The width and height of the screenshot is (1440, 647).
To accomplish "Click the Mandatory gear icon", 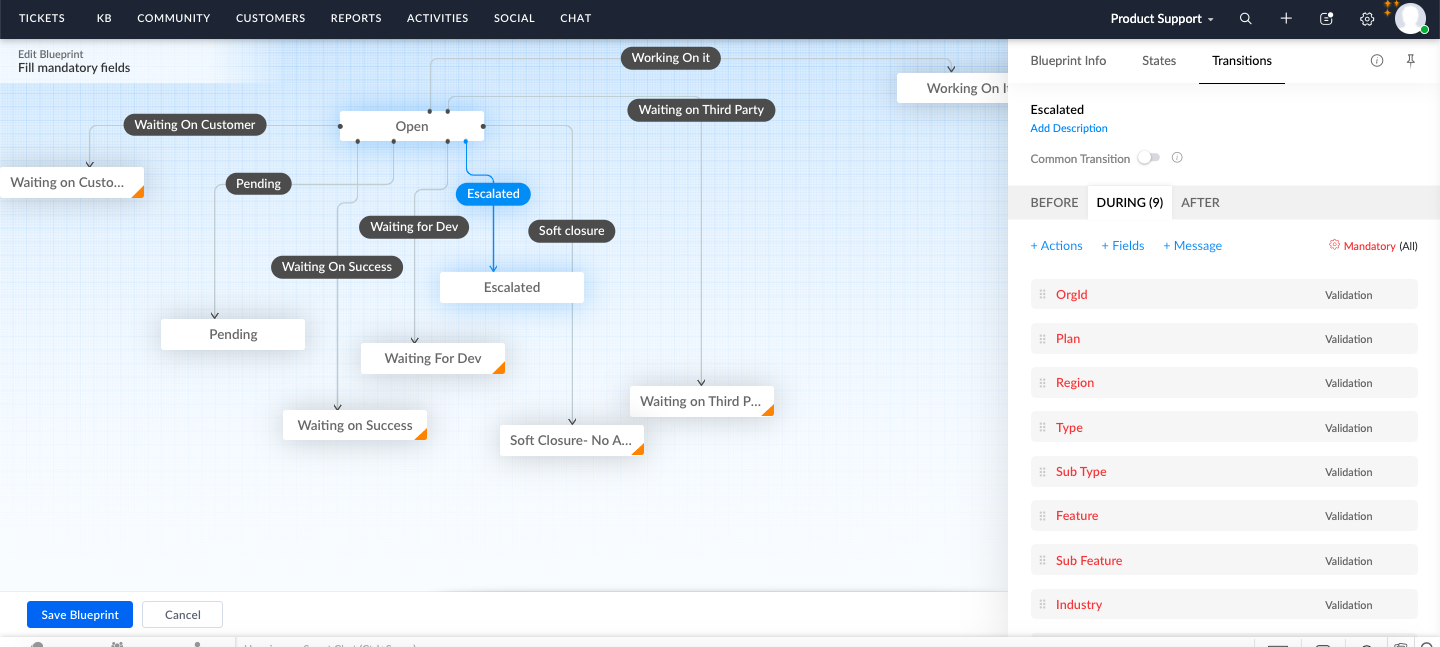I will click(1334, 245).
